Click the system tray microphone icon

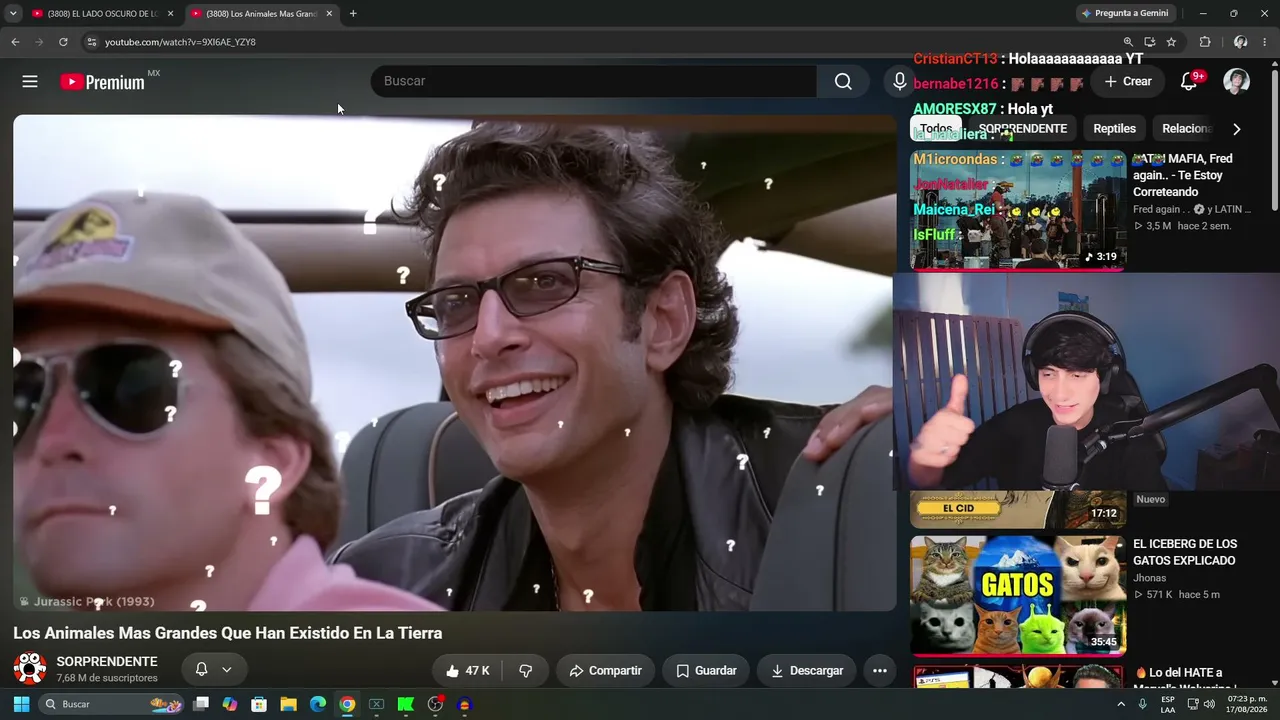(1142, 704)
